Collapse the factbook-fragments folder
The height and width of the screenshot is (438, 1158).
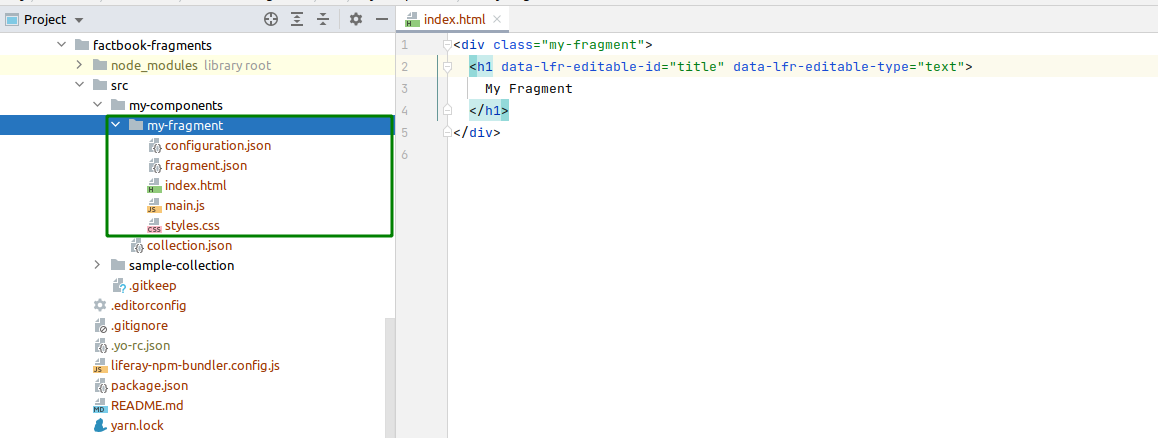point(61,46)
